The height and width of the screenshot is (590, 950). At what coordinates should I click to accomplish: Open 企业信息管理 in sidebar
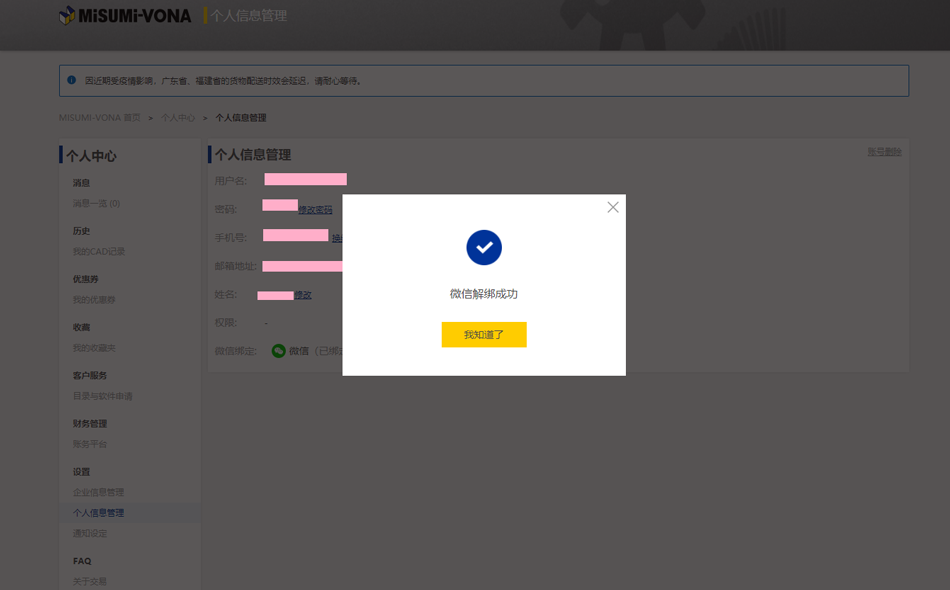click(x=98, y=492)
